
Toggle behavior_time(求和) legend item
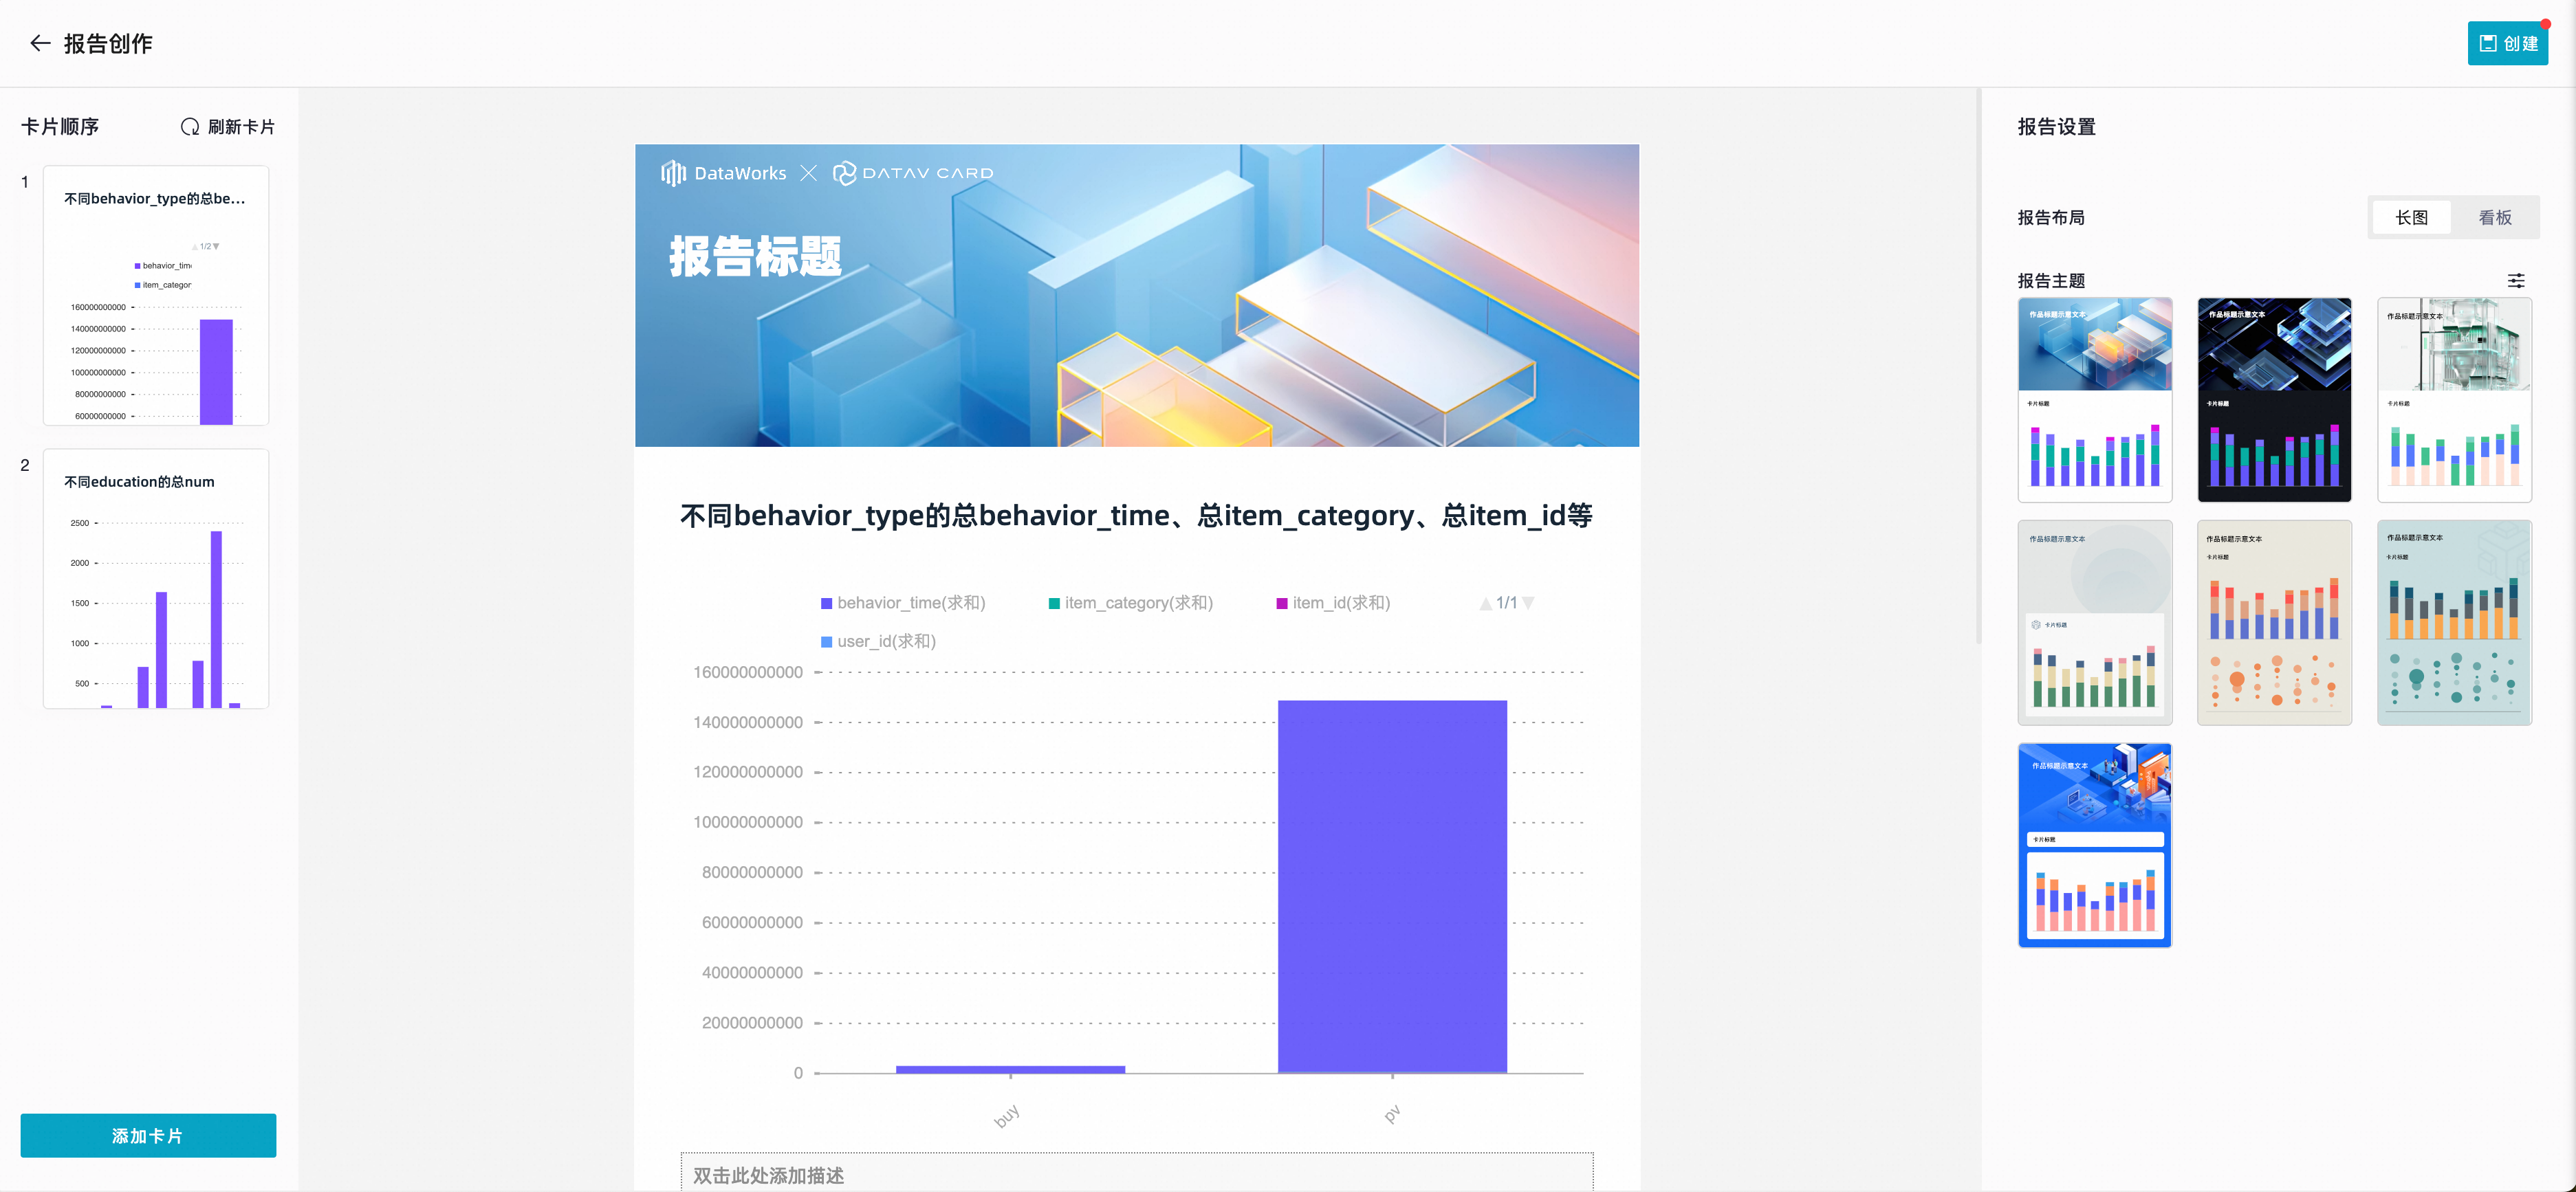click(x=902, y=603)
